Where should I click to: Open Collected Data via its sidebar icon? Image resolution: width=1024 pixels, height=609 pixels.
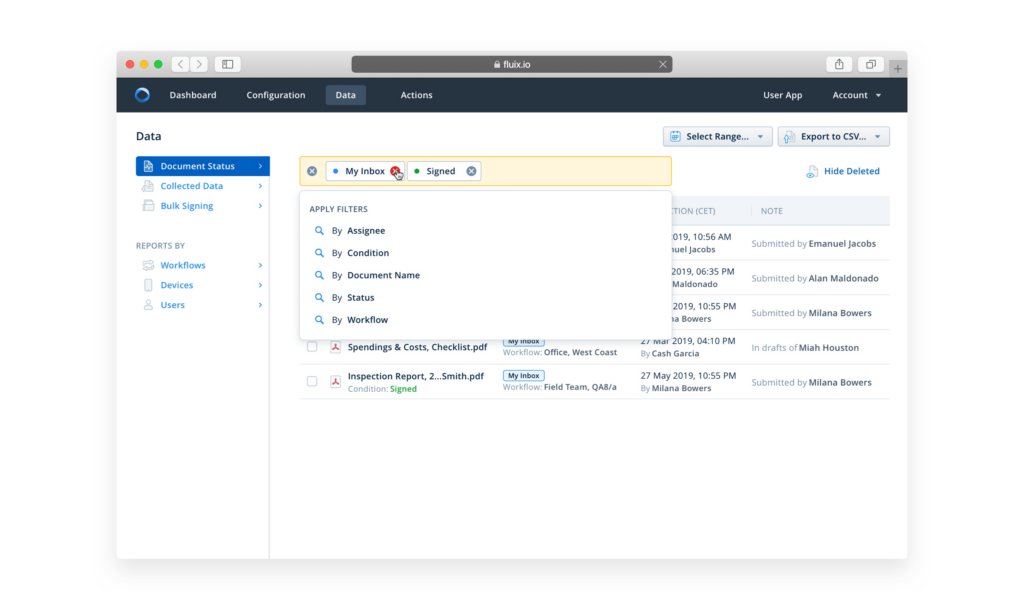click(147, 186)
